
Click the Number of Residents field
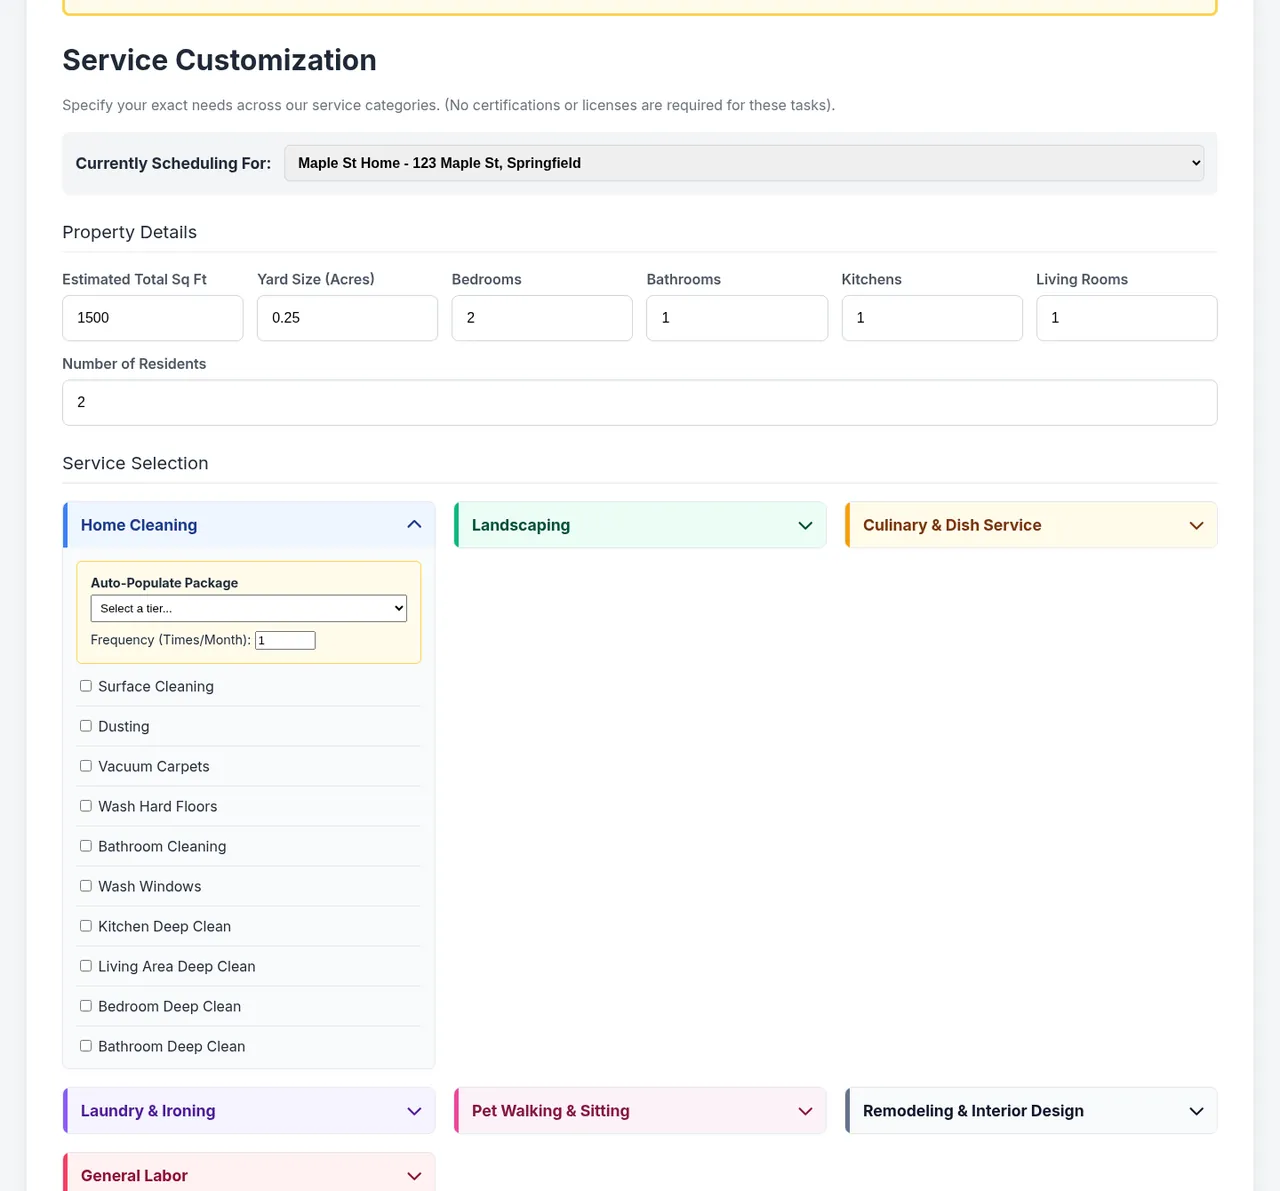point(640,403)
